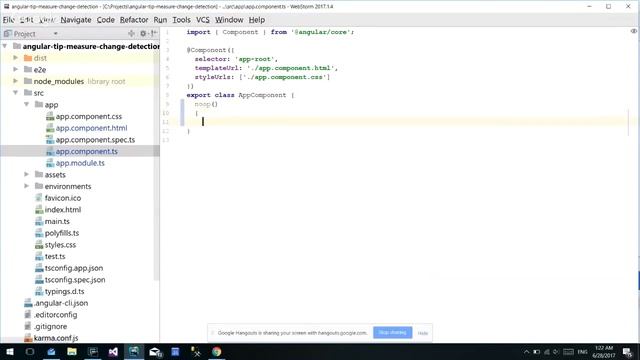
Task: Click the favicon.ico file icon
Action: pyautogui.click(x=39, y=198)
